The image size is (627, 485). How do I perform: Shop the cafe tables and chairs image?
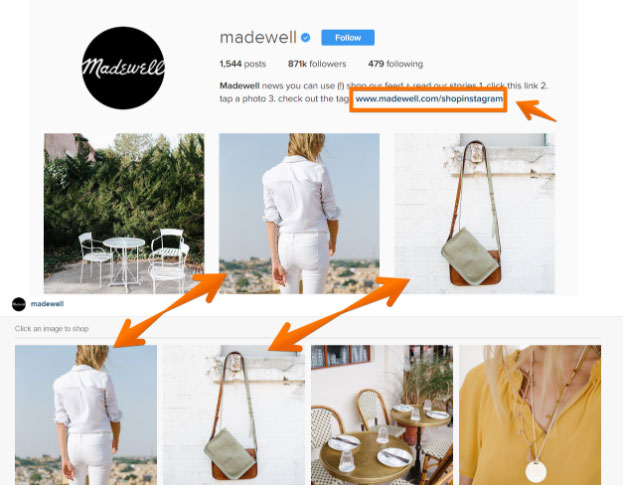[x=382, y=415]
